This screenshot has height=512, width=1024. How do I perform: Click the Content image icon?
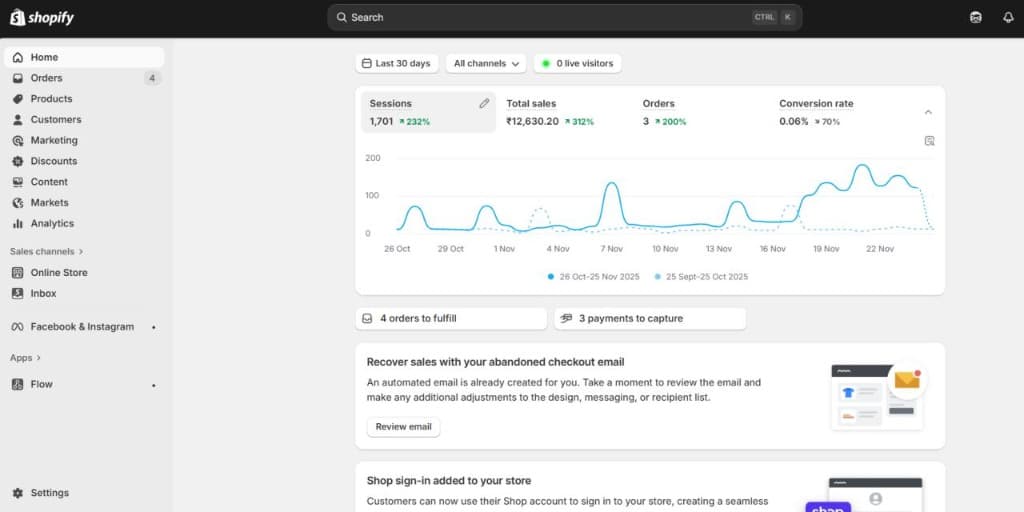point(18,182)
